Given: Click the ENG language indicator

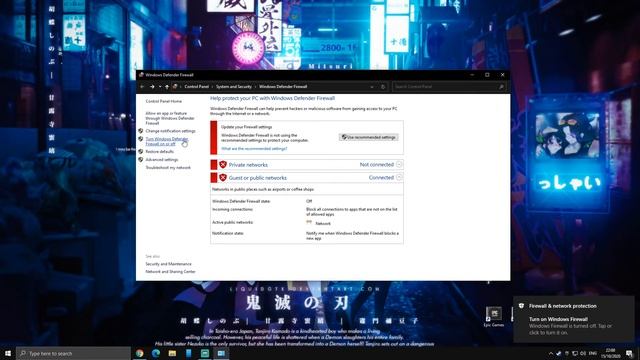Looking at the screenshot, I should coord(593,353).
